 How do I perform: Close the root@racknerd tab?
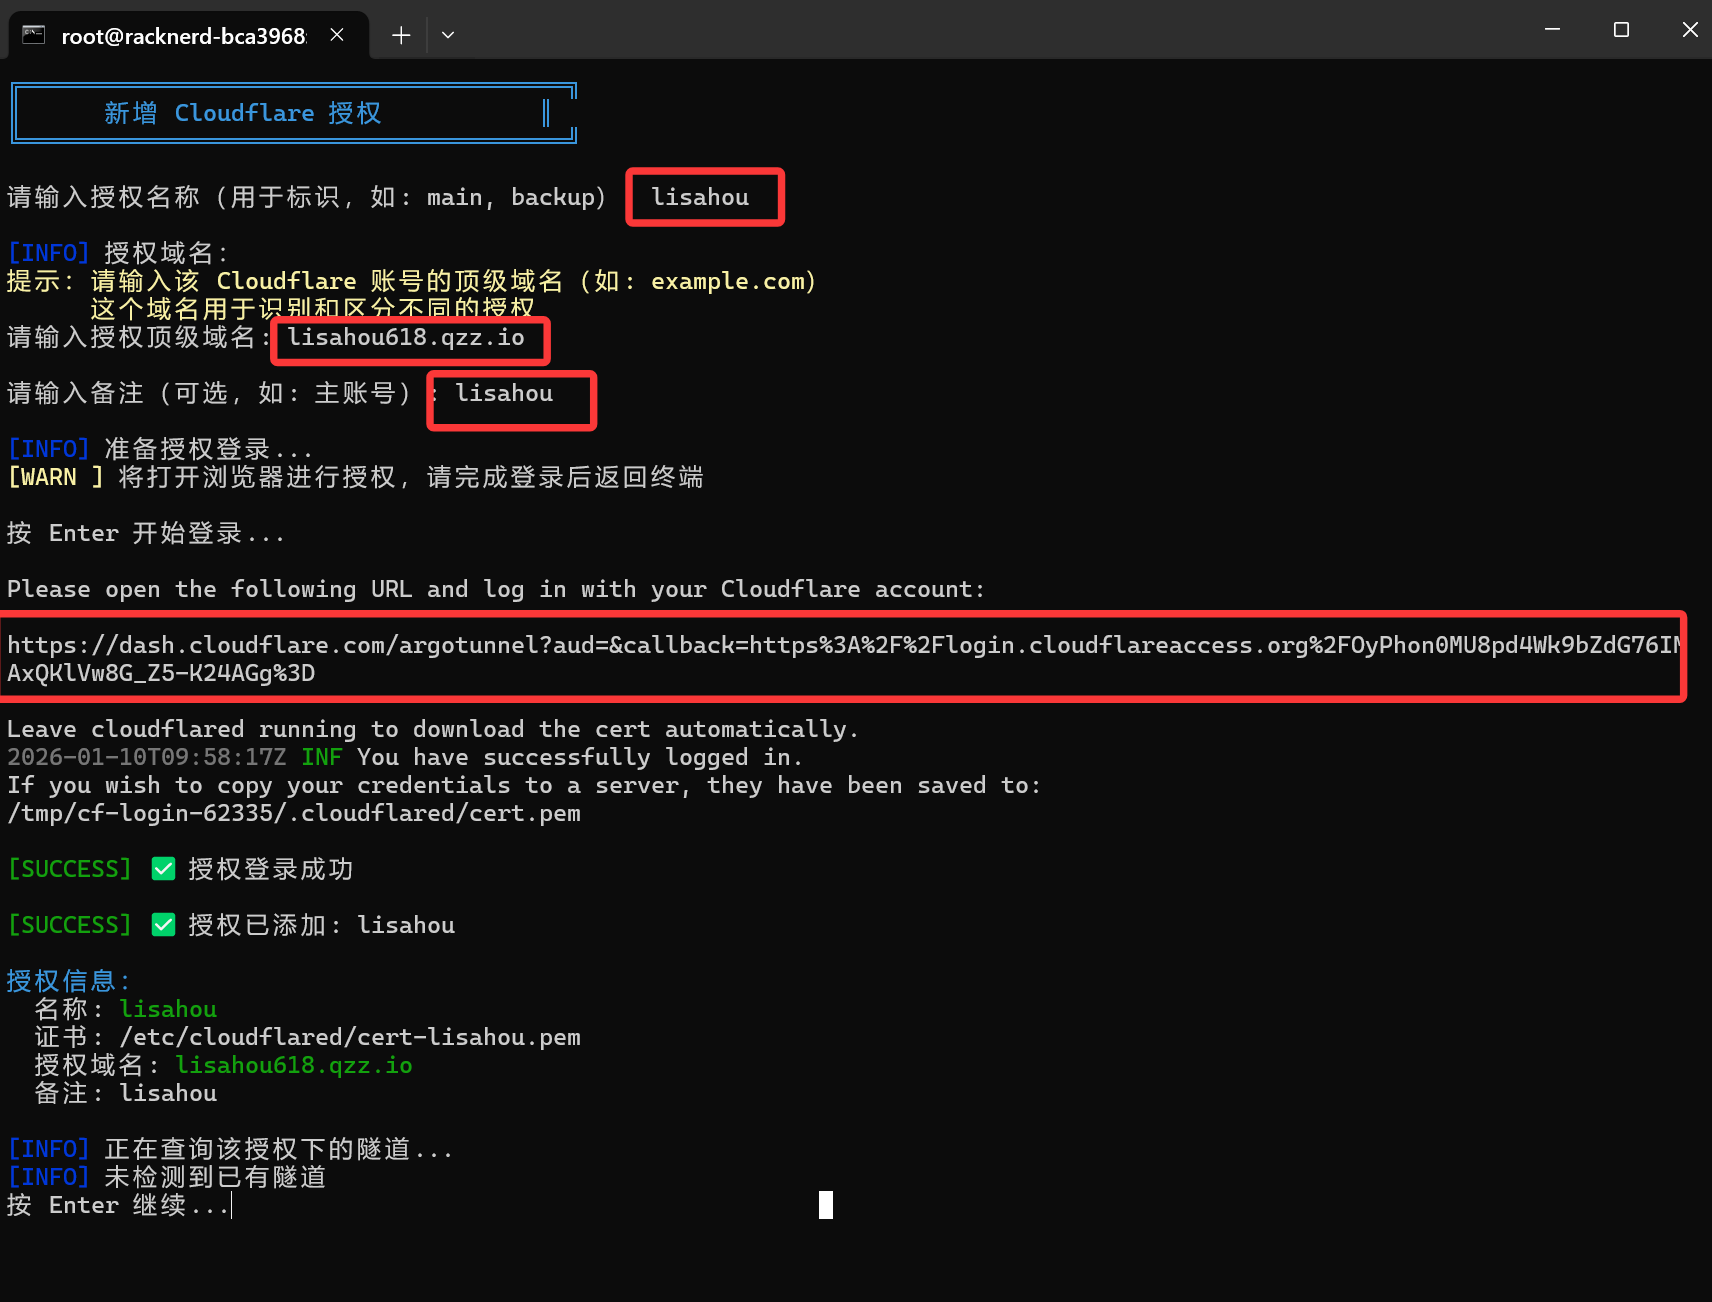[x=337, y=35]
